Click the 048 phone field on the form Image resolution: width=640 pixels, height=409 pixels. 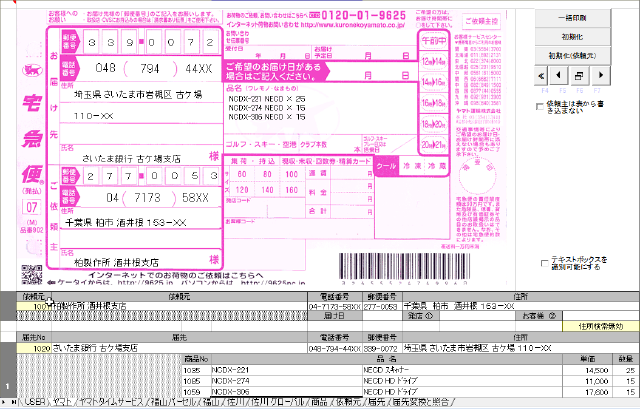point(105,68)
